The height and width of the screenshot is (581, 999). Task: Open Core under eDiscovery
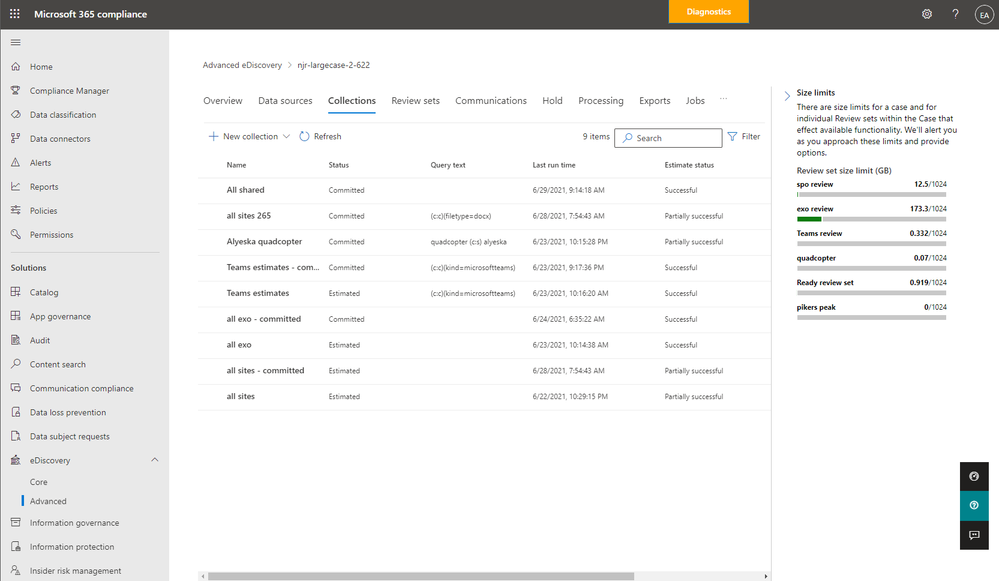click(x=38, y=482)
